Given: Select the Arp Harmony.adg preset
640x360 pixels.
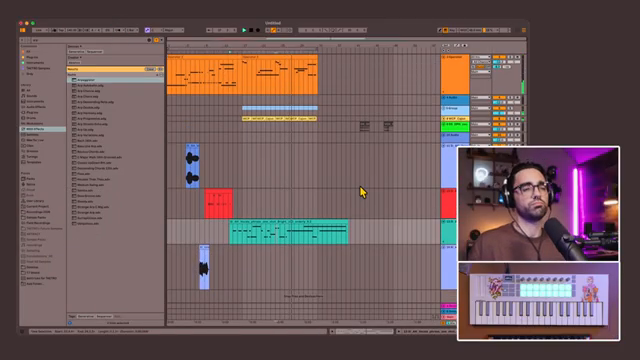Looking at the screenshot, I should pyautogui.click(x=90, y=113).
